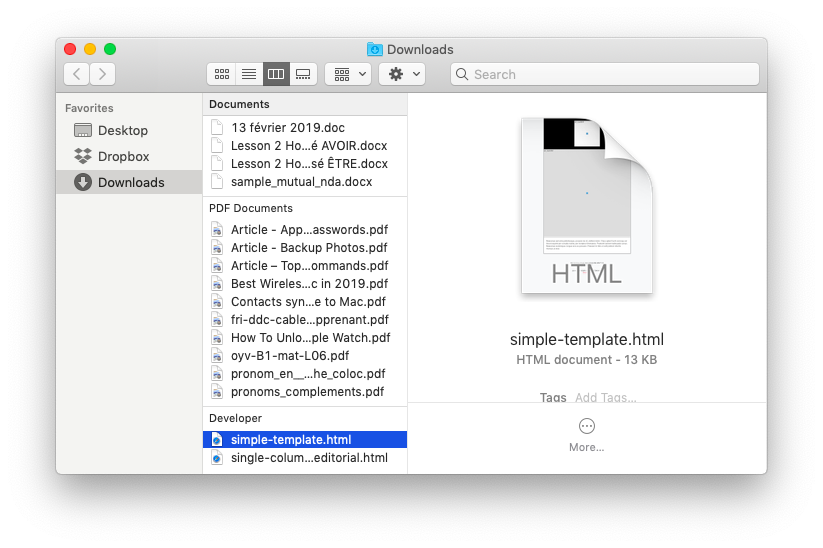Select 13 février 2019.doc

point(287,128)
